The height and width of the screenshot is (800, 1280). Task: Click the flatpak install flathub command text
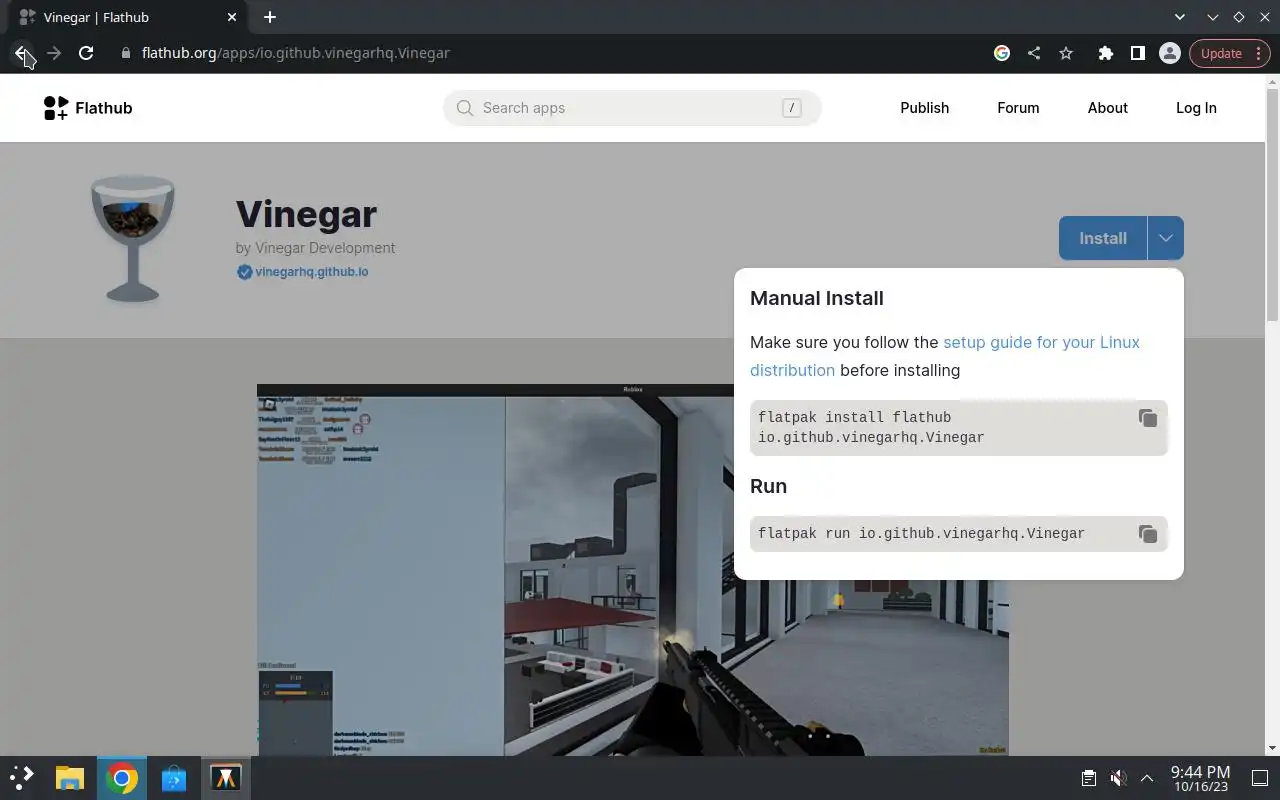[x=871, y=427]
